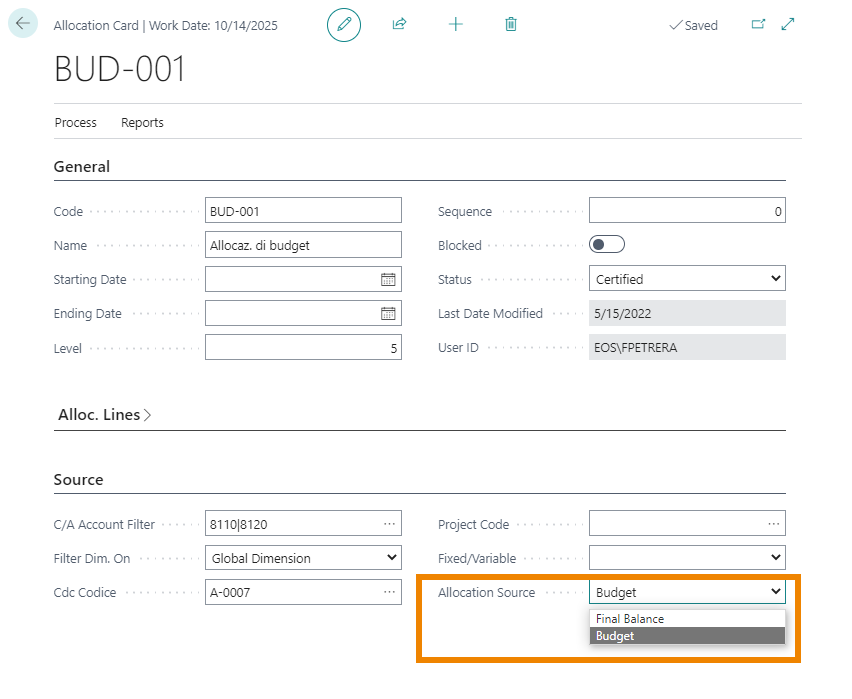Click the share icon
Image resolution: width=852 pixels, height=699 pixels.
(x=400, y=24)
